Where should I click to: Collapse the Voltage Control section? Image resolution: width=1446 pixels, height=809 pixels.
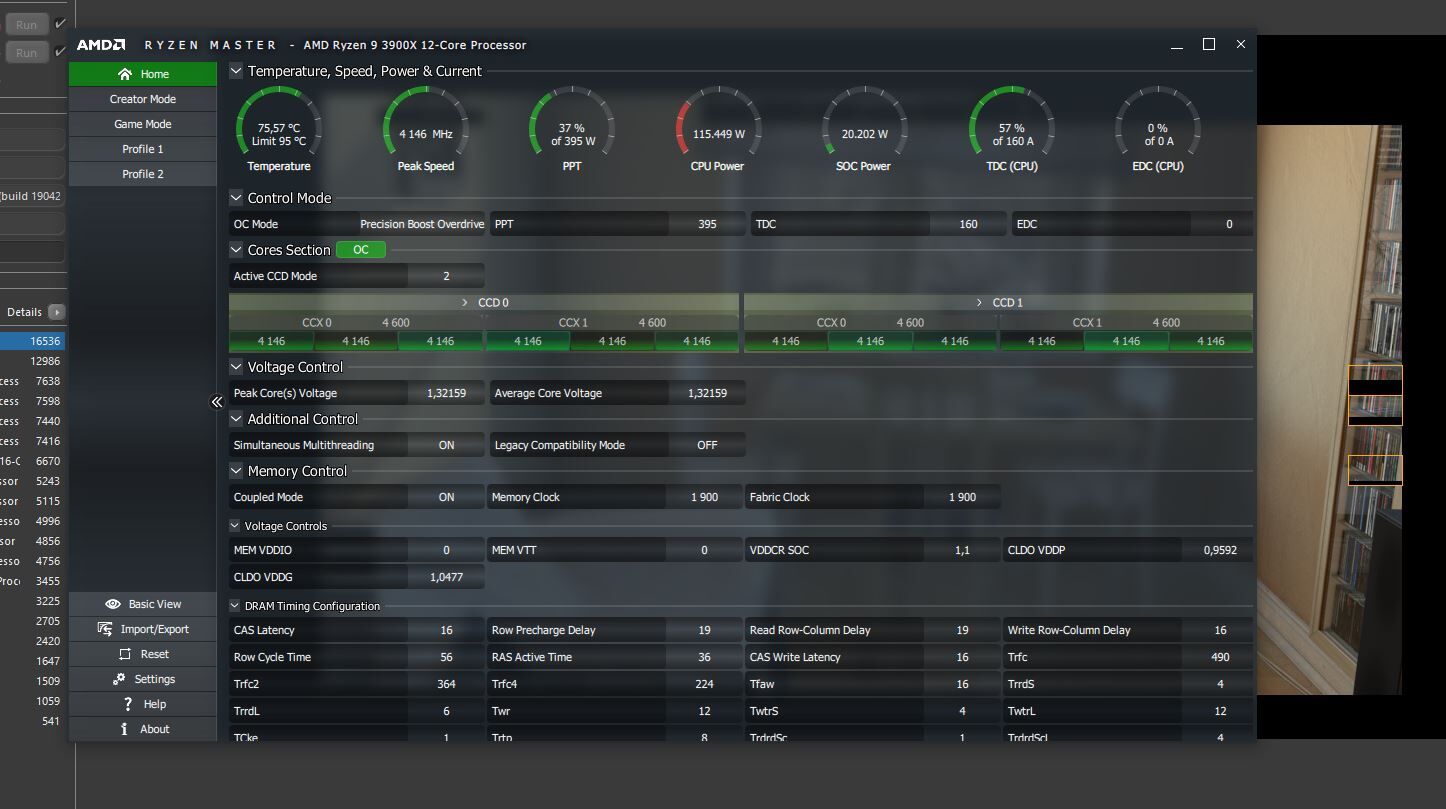(236, 367)
